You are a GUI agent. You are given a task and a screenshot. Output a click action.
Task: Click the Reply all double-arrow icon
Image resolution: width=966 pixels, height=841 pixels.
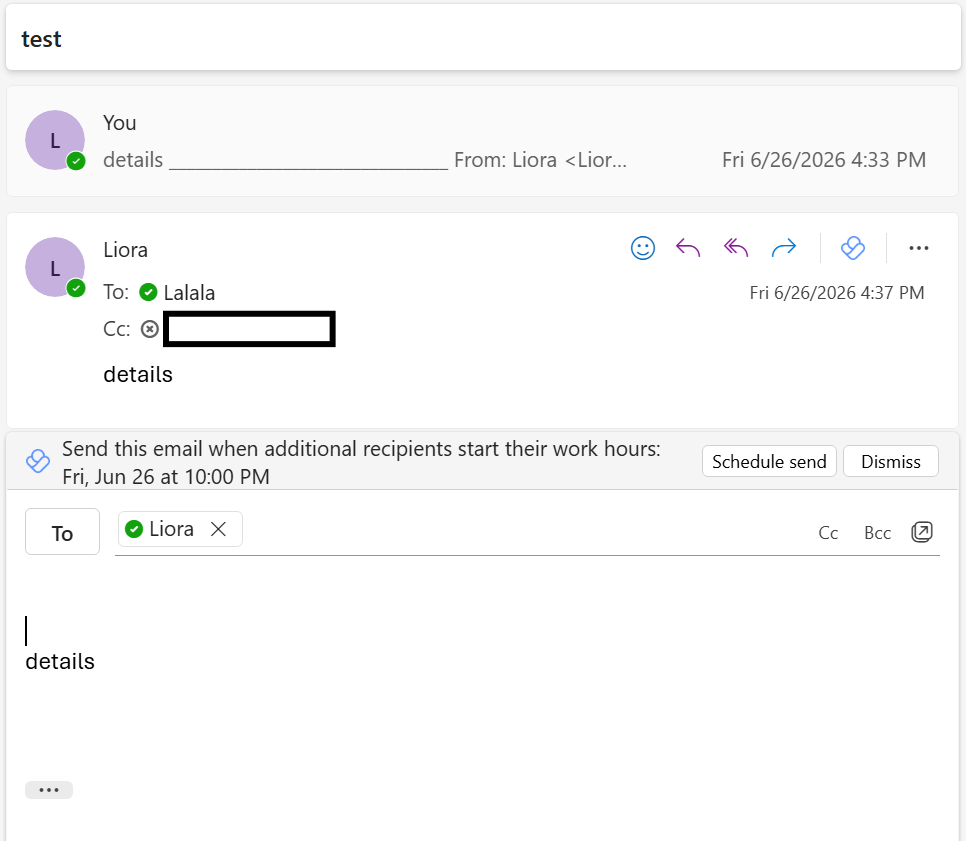(736, 248)
